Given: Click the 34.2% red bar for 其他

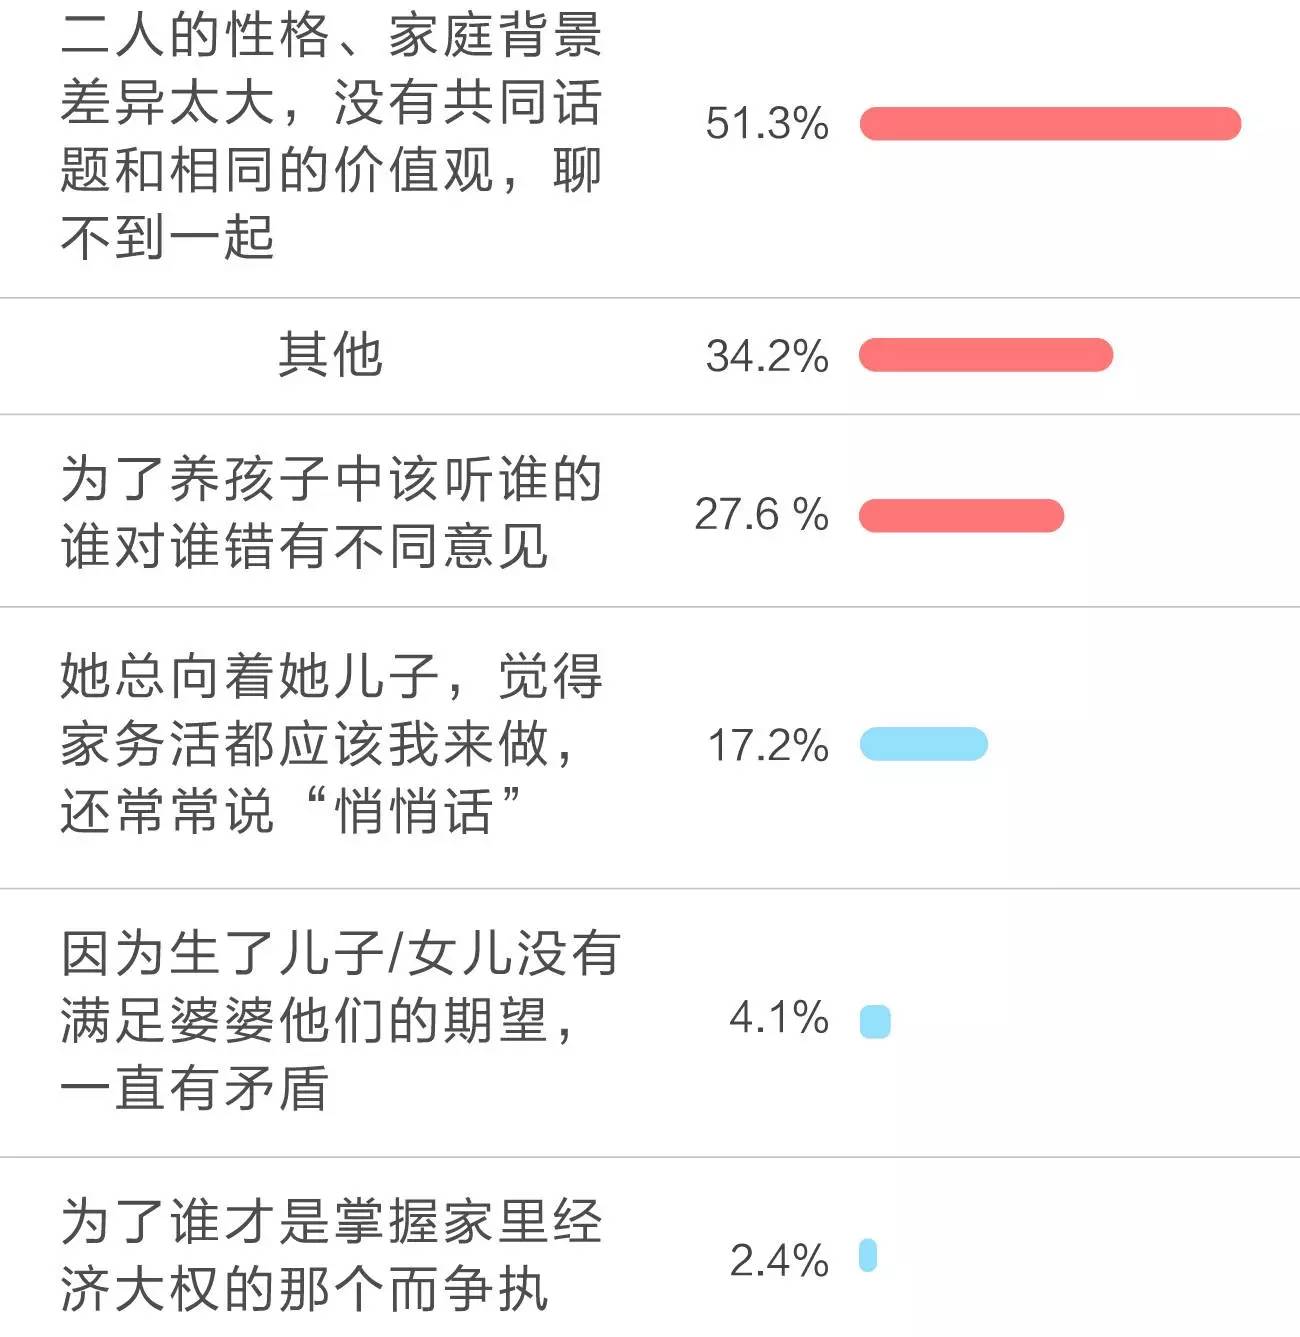Looking at the screenshot, I should tap(986, 355).
